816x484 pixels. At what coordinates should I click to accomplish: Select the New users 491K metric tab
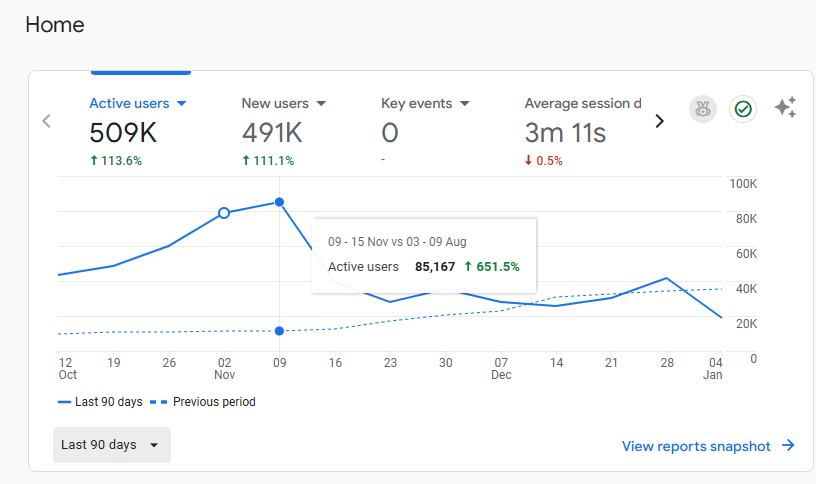click(x=284, y=132)
